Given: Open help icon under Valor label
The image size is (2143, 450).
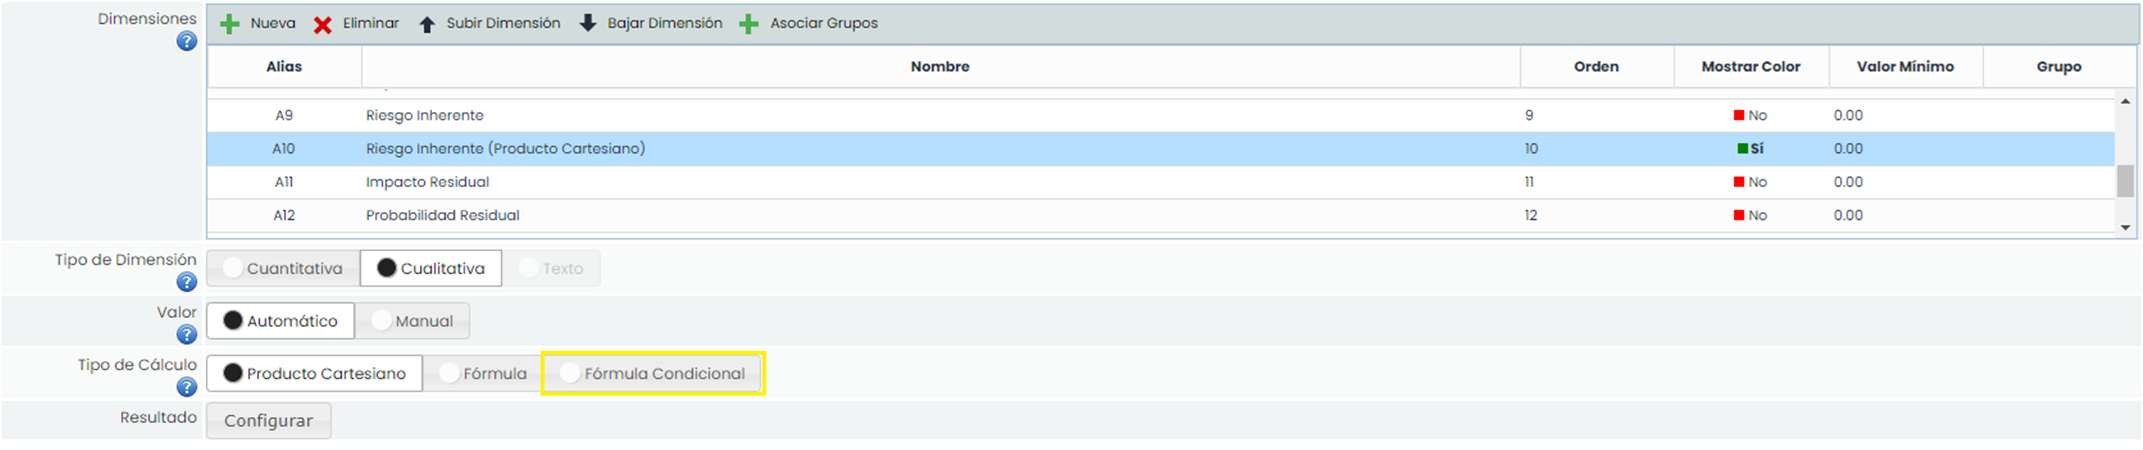Looking at the screenshot, I should pyautogui.click(x=186, y=335).
